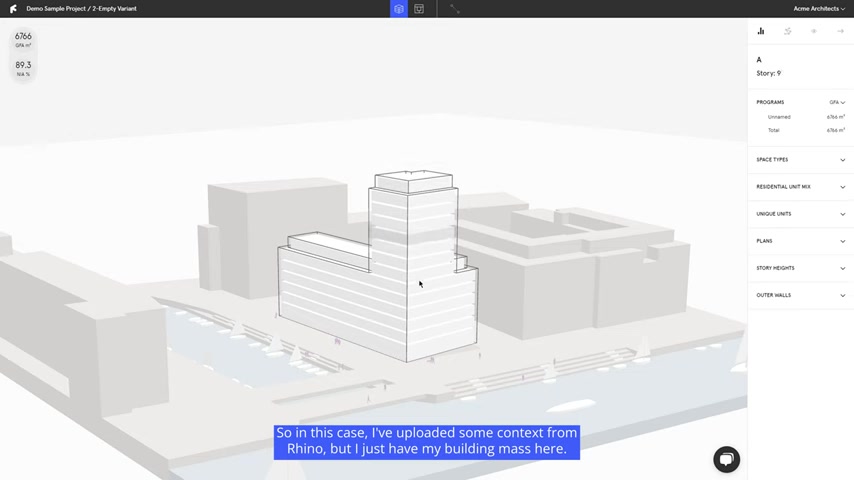Image resolution: width=854 pixels, height=480 pixels.
Task: Click the arrow icon to collapse side panel
Action: coord(840,31)
